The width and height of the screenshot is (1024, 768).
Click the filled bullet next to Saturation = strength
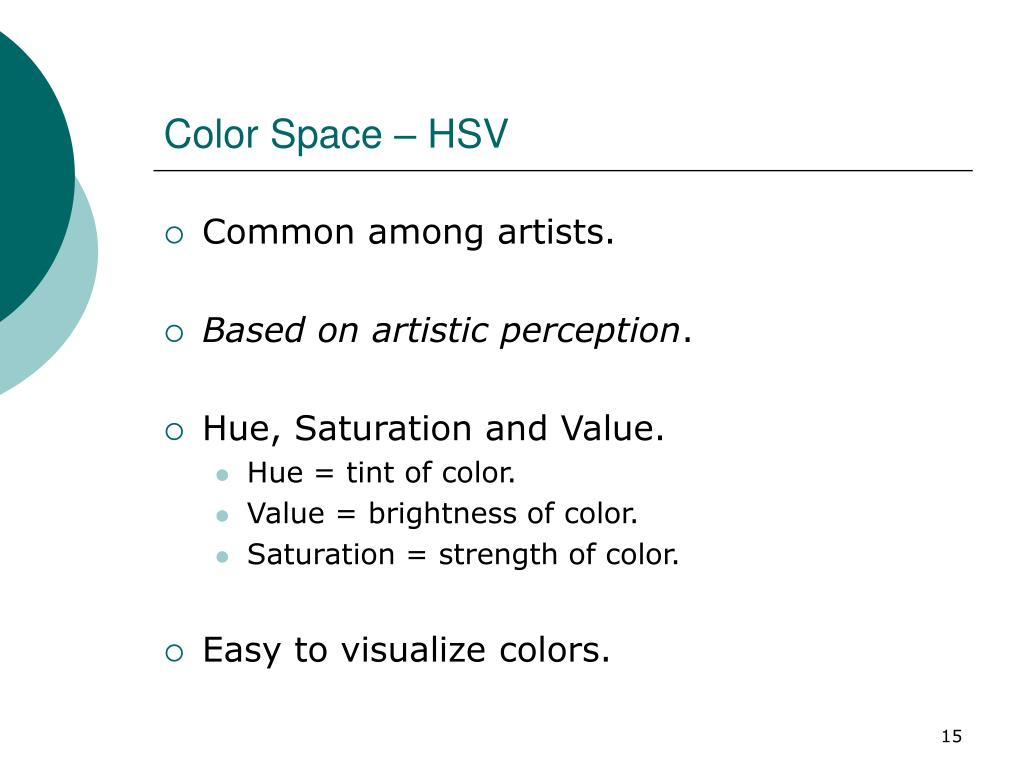pyautogui.click(x=222, y=557)
